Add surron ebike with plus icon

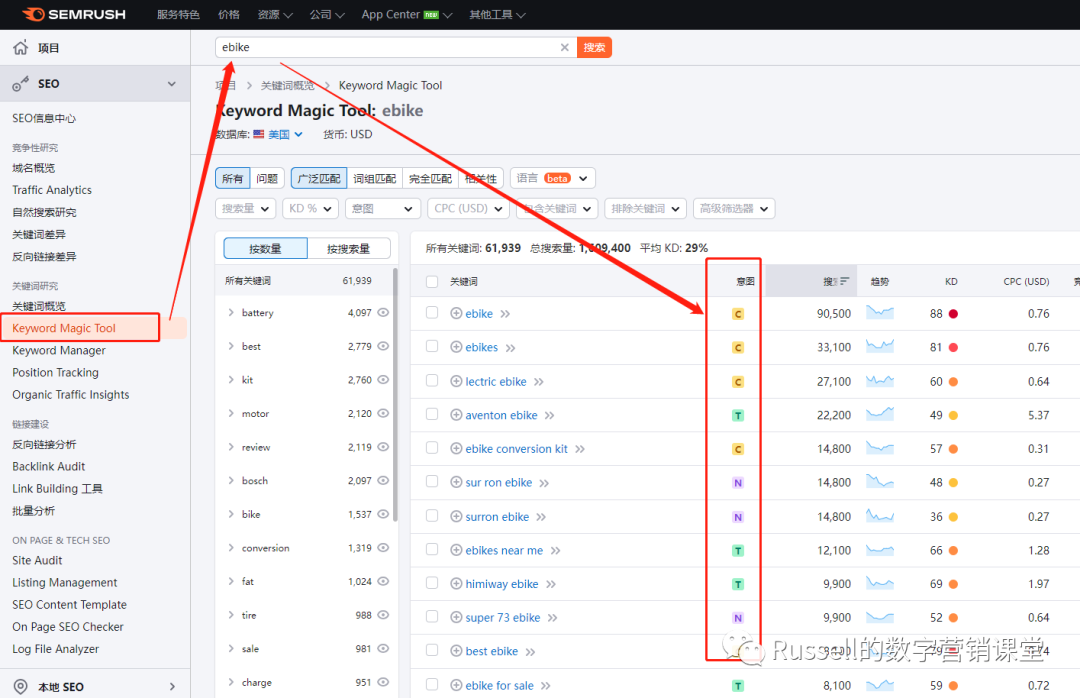pyautogui.click(x=456, y=516)
